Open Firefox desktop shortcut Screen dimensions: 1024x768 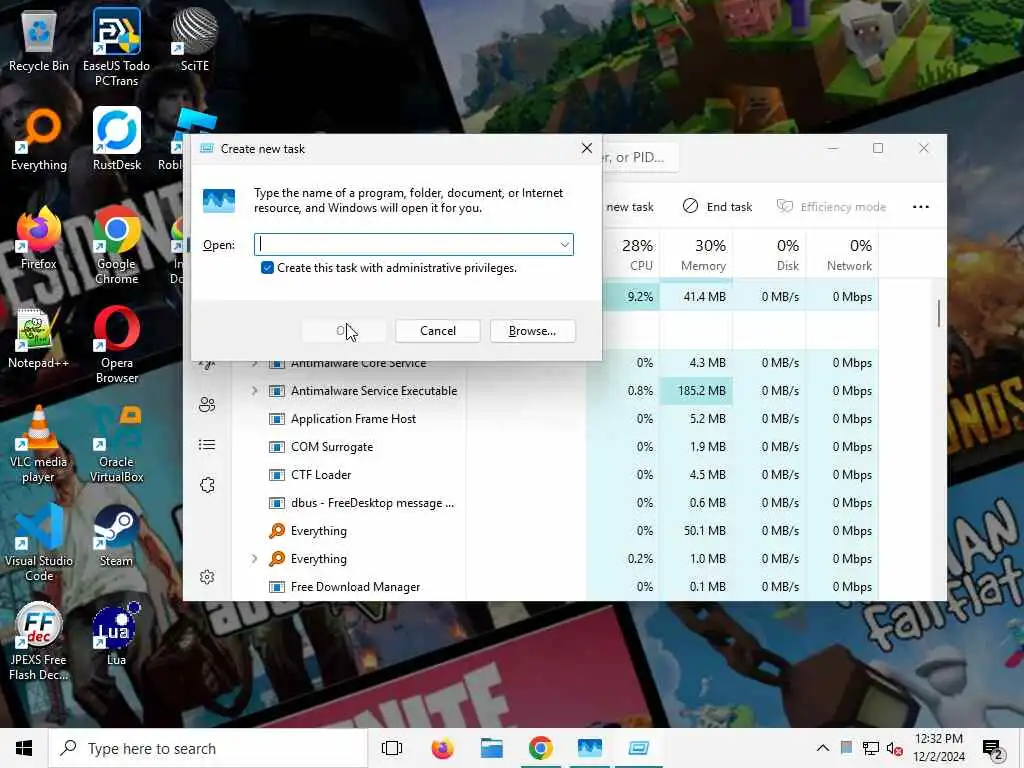(39, 239)
